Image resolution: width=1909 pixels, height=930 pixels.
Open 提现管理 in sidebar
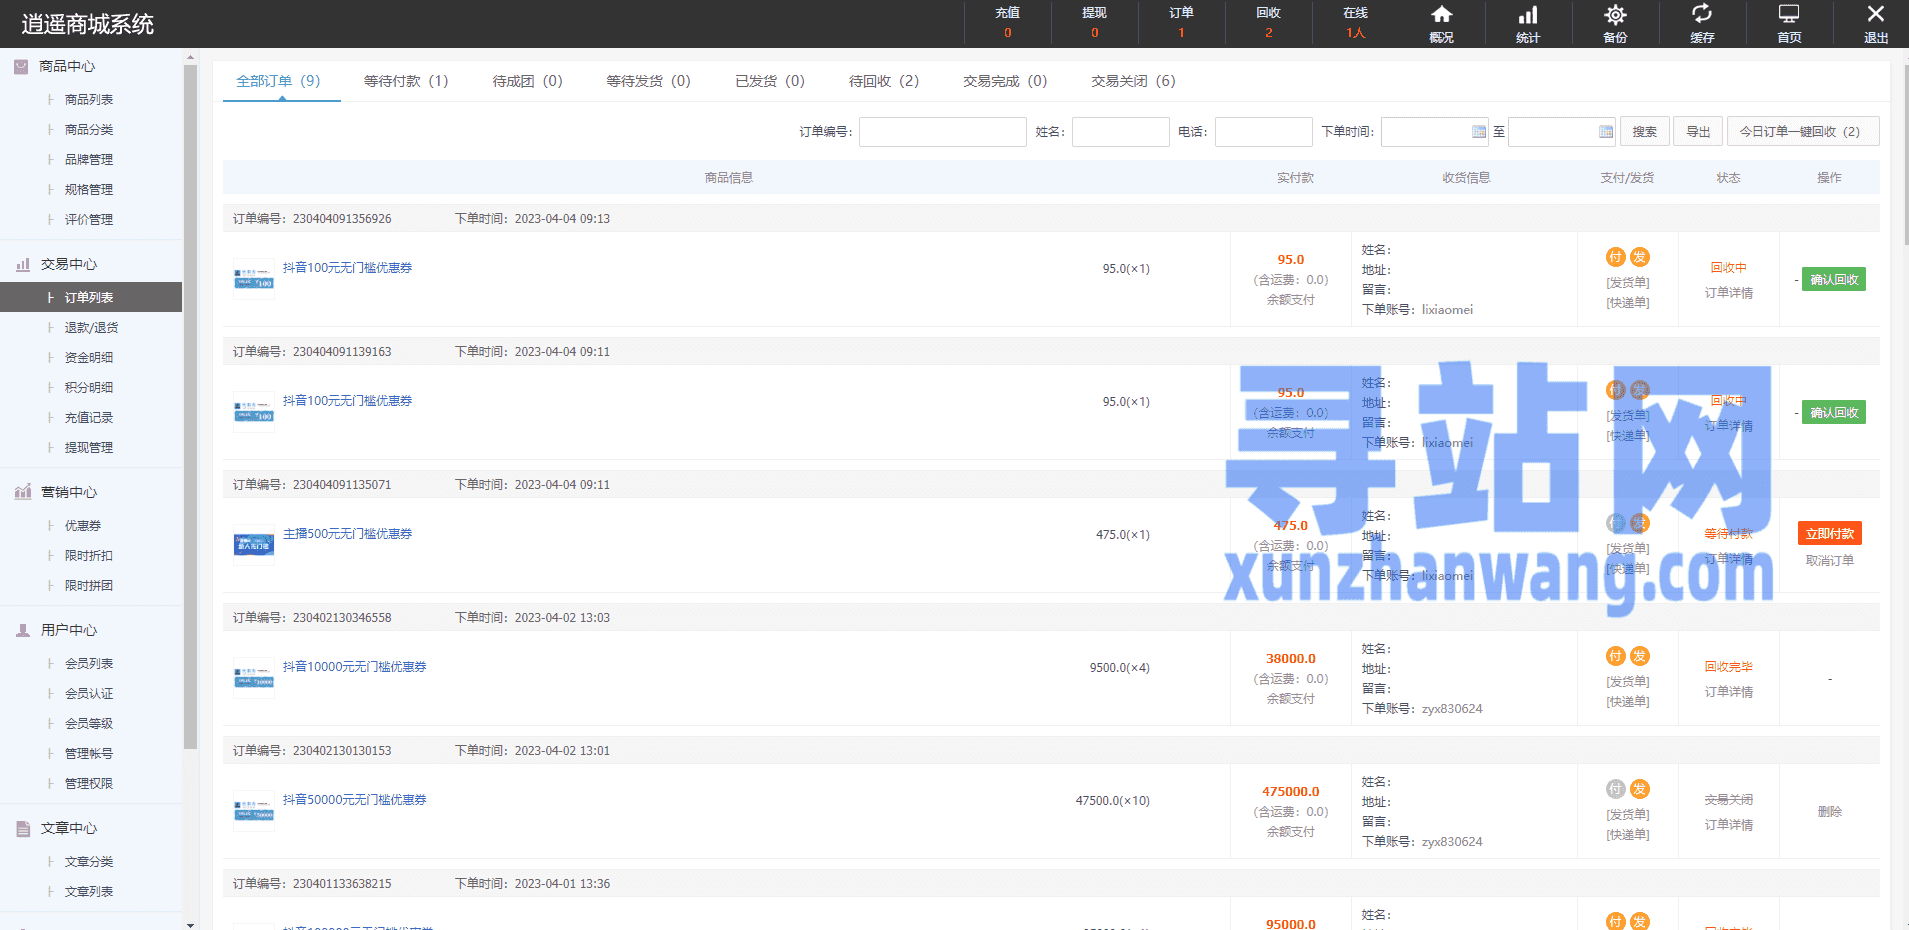tap(89, 448)
